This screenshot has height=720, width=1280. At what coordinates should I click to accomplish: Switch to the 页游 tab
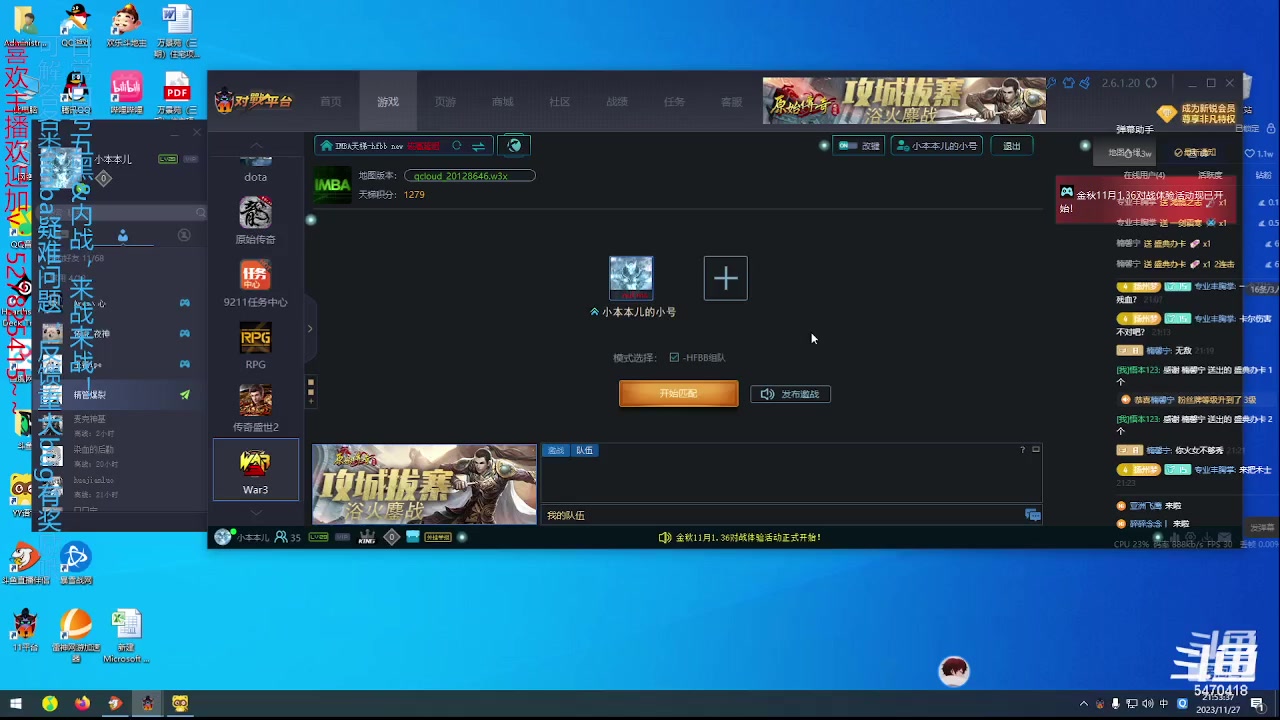[445, 101]
